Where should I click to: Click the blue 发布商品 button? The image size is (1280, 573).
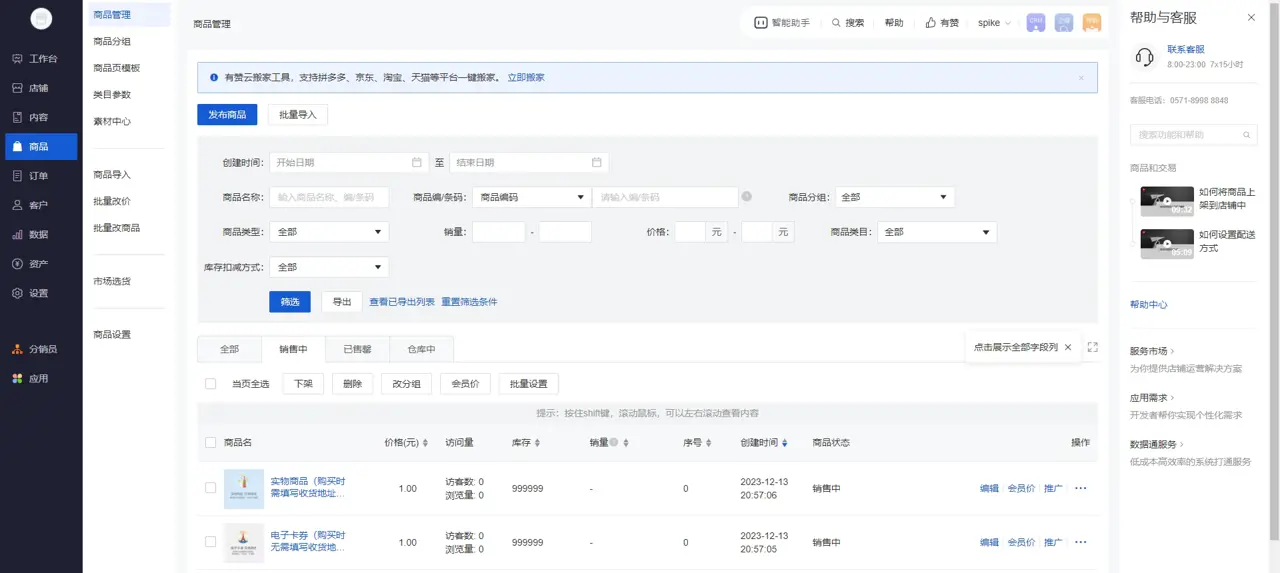(227, 115)
